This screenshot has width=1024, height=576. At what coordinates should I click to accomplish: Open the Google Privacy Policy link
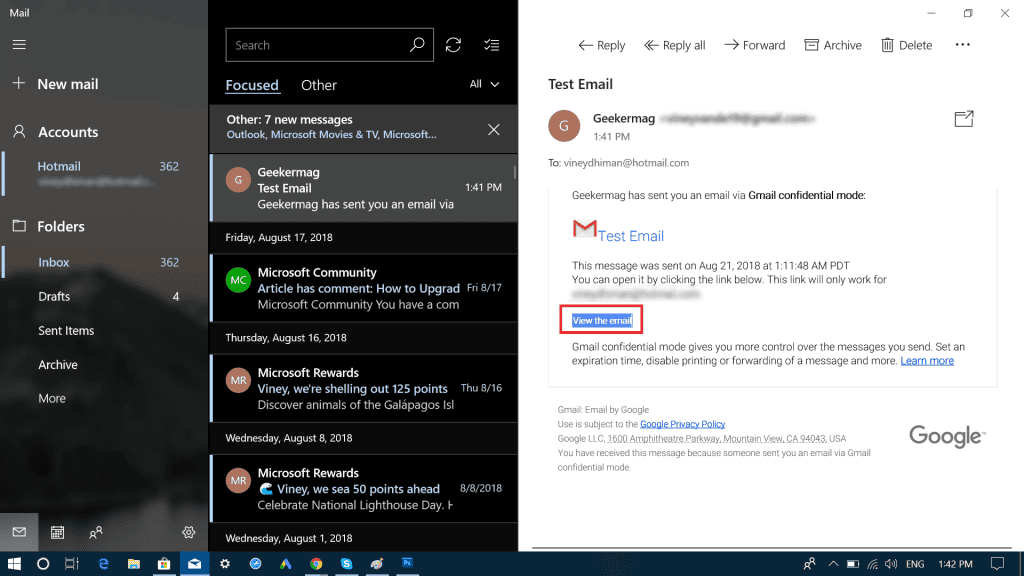pyautogui.click(x=682, y=424)
